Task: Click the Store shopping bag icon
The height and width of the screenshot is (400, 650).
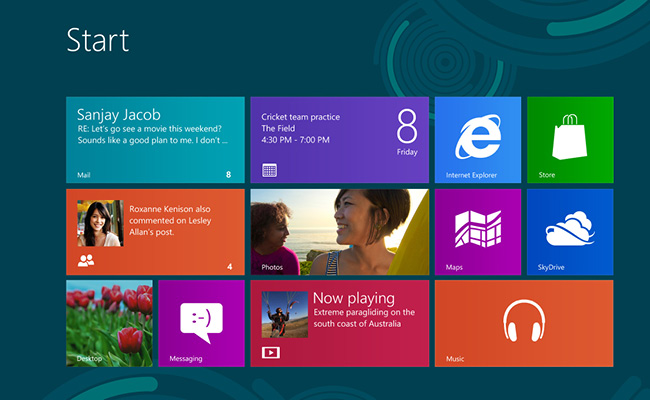Action: [x=570, y=136]
